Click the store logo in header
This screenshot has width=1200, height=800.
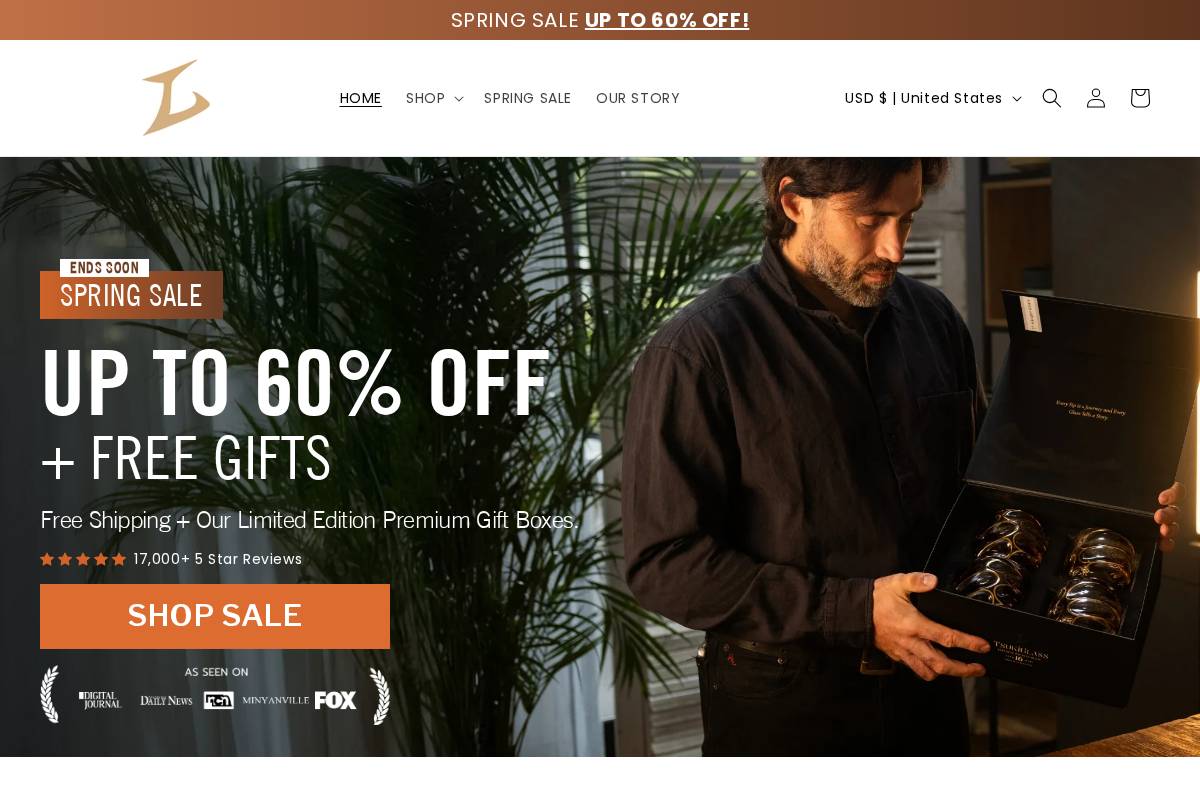(176, 98)
